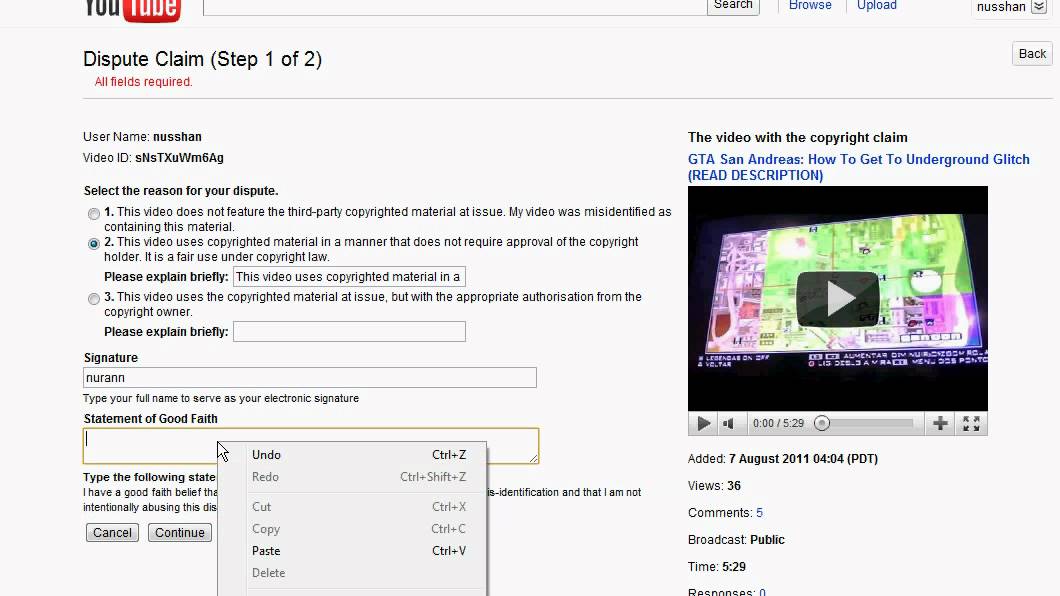Click the Back button

click(x=1032, y=54)
